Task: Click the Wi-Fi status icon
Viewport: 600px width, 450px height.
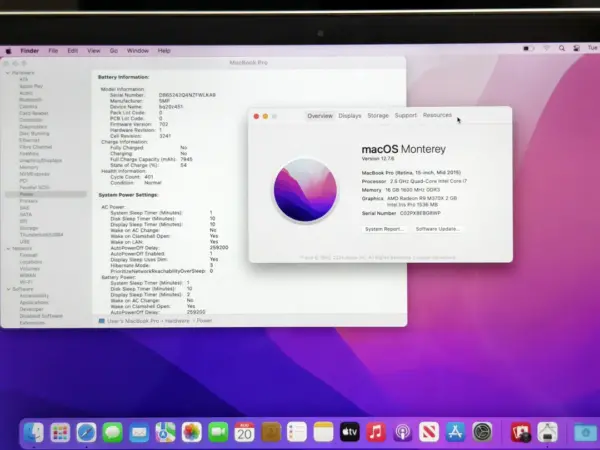Action: coord(546,48)
